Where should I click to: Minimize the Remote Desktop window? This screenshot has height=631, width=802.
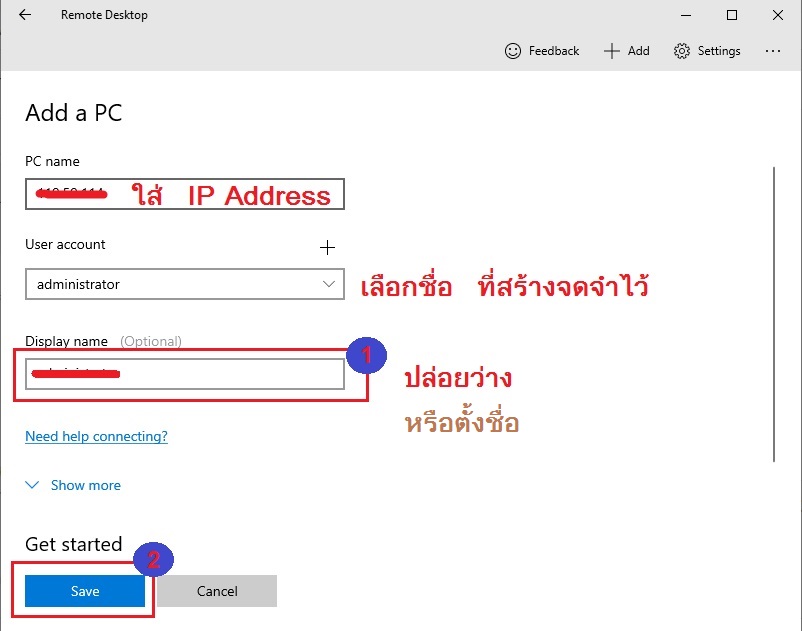point(685,15)
